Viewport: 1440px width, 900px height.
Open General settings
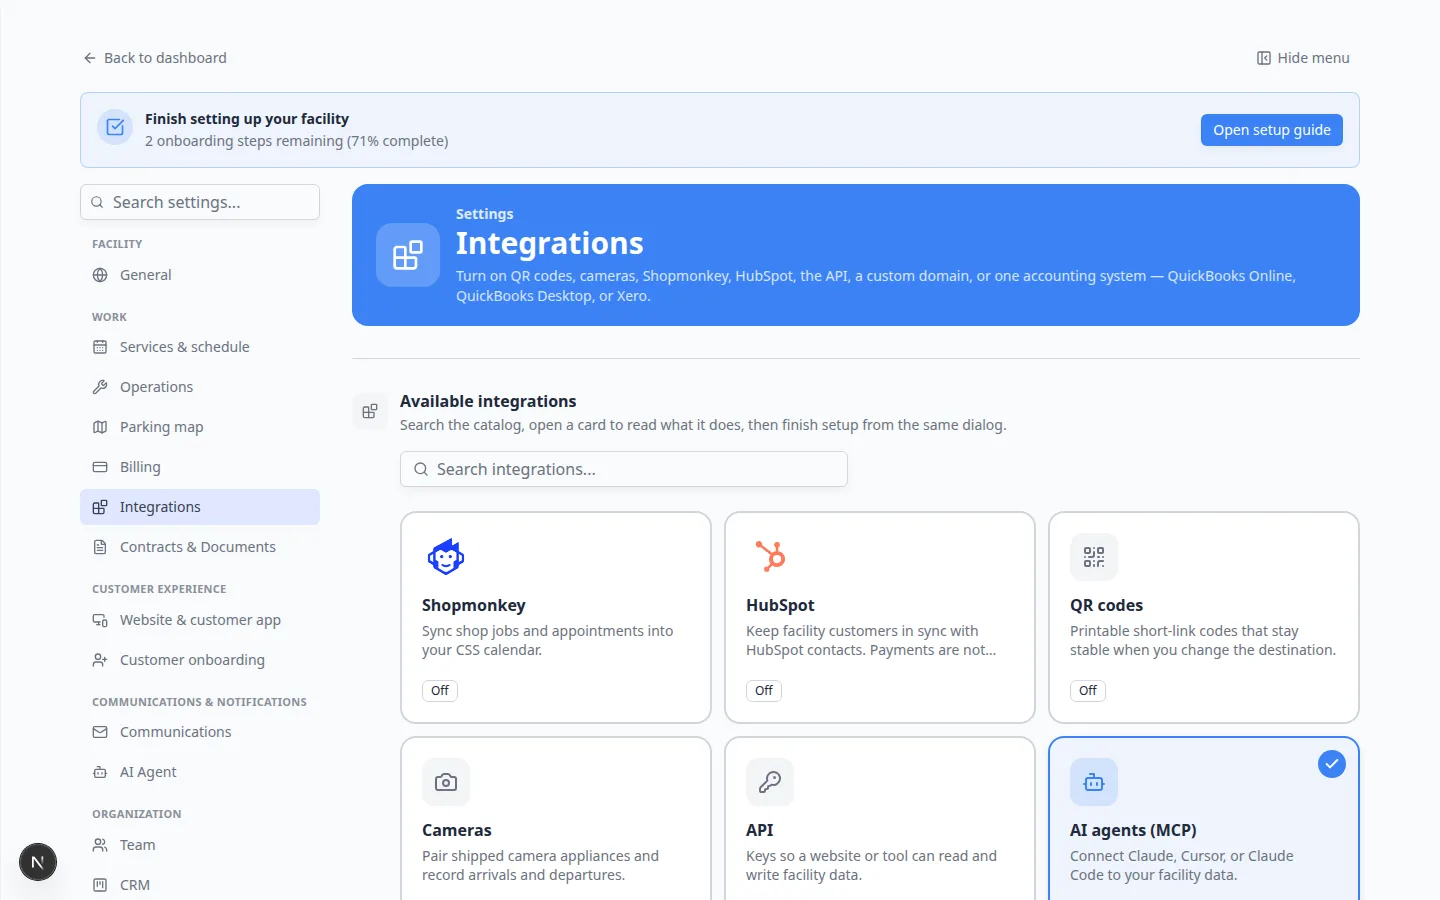[200, 275]
